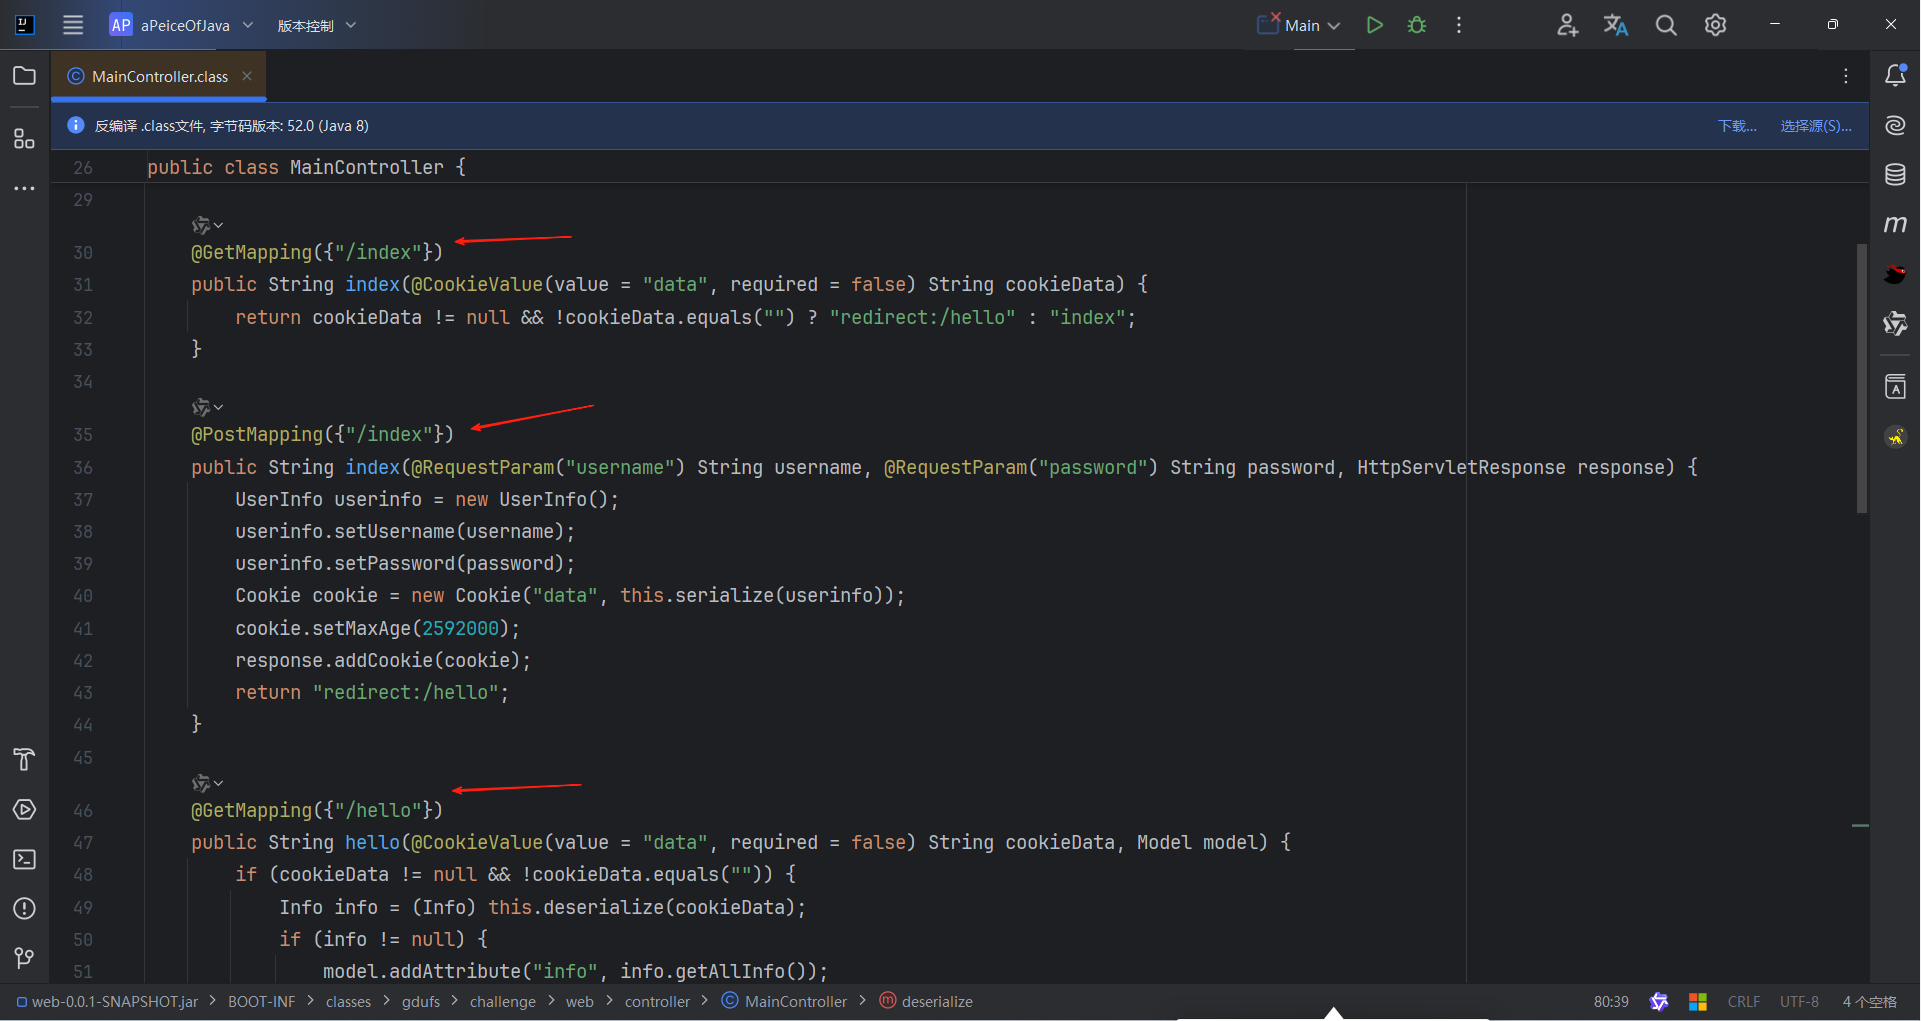Run the Main configuration
The width and height of the screenshot is (1921, 1021).
1375,25
